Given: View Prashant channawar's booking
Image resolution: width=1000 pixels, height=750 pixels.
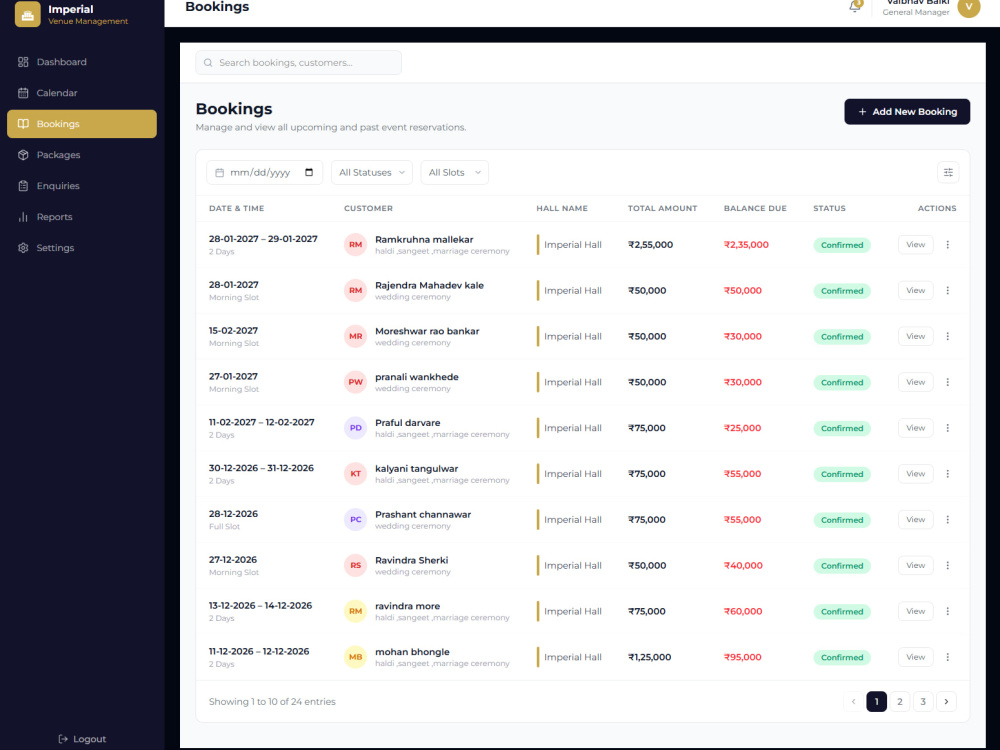Looking at the screenshot, I should tap(915, 520).
